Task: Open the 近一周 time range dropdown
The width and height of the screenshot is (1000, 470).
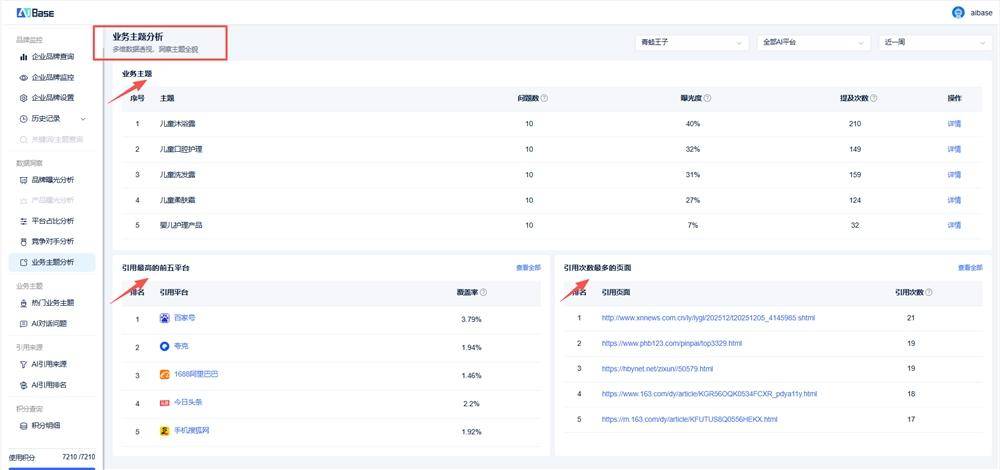Action: click(934, 43)
